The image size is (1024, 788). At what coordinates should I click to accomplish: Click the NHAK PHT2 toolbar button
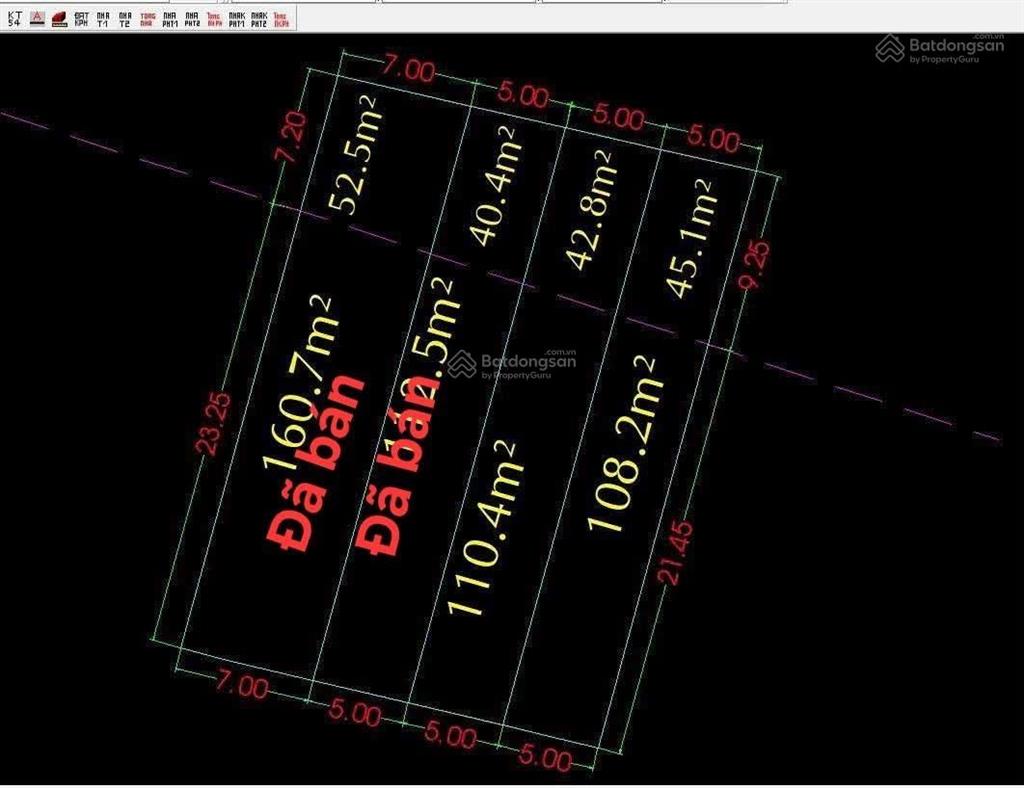click(259, 18)
